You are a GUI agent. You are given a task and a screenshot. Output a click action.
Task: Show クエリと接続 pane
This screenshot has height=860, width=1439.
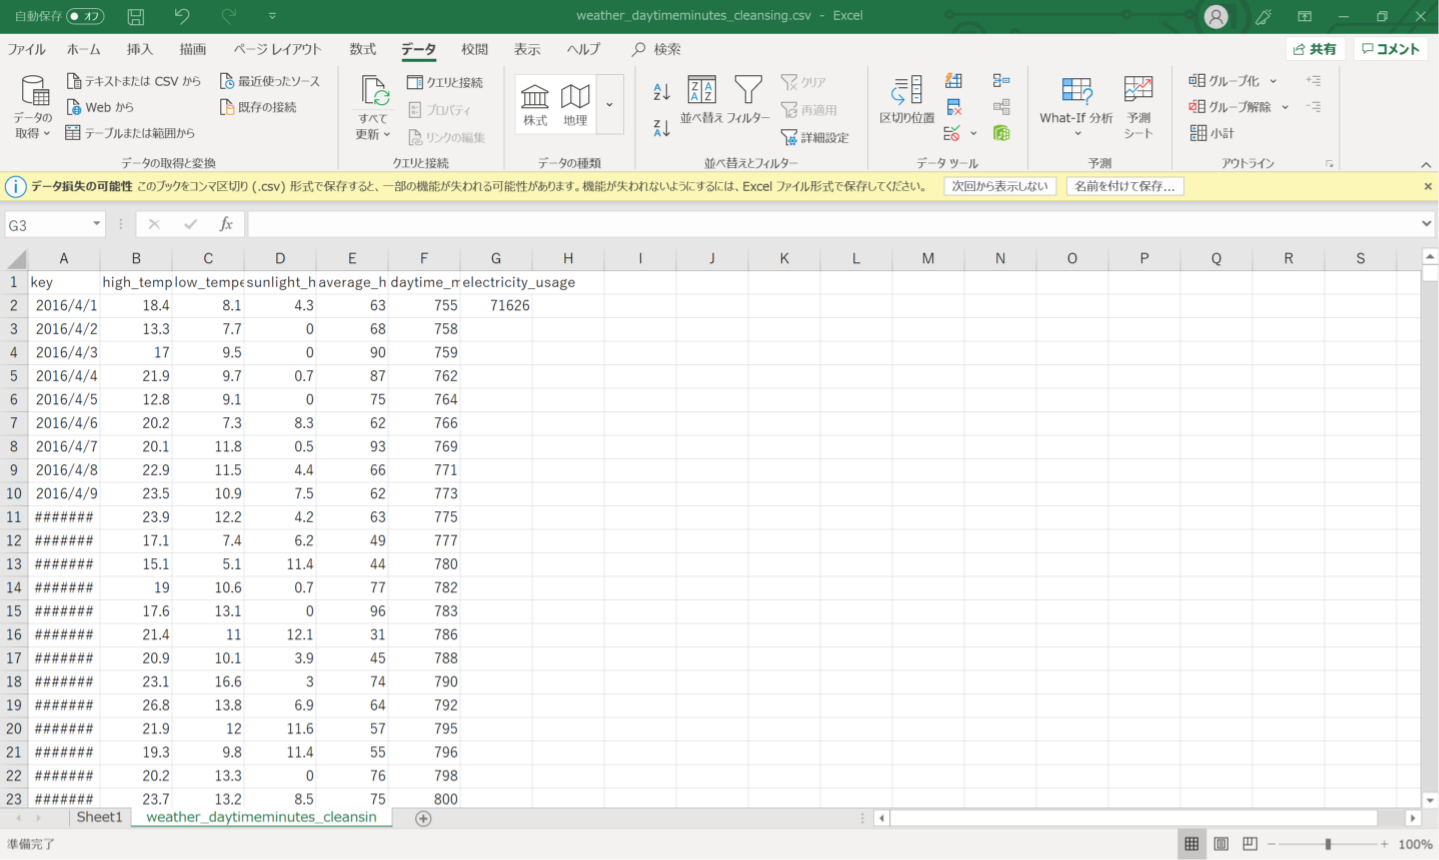(x=445, y=82)
